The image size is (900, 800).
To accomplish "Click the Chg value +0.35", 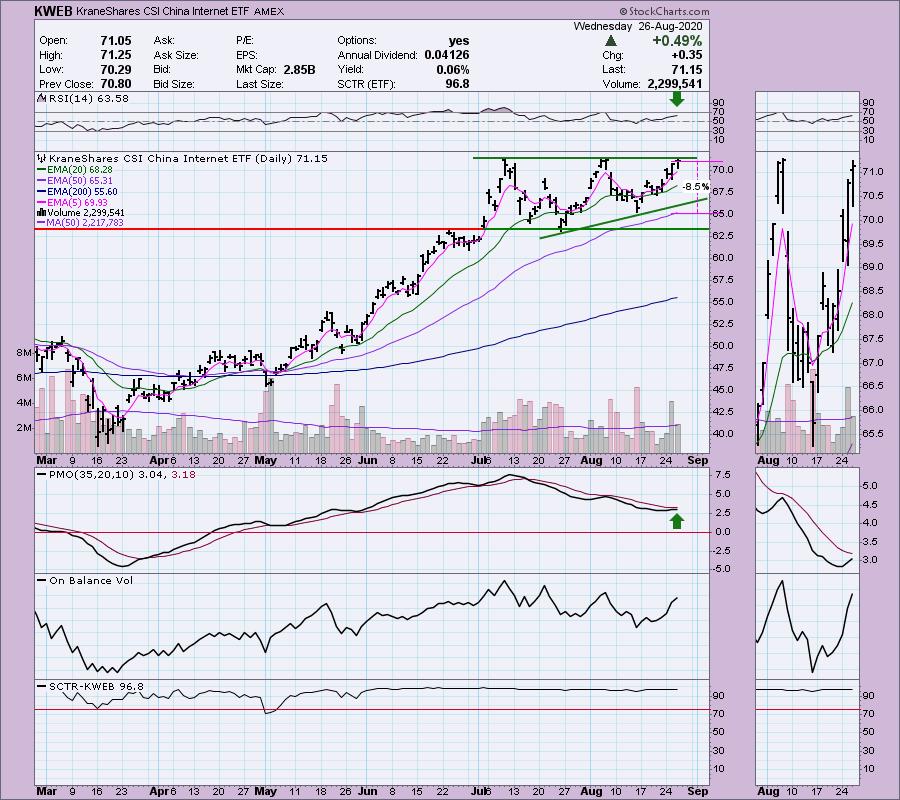I will point(686,55).
